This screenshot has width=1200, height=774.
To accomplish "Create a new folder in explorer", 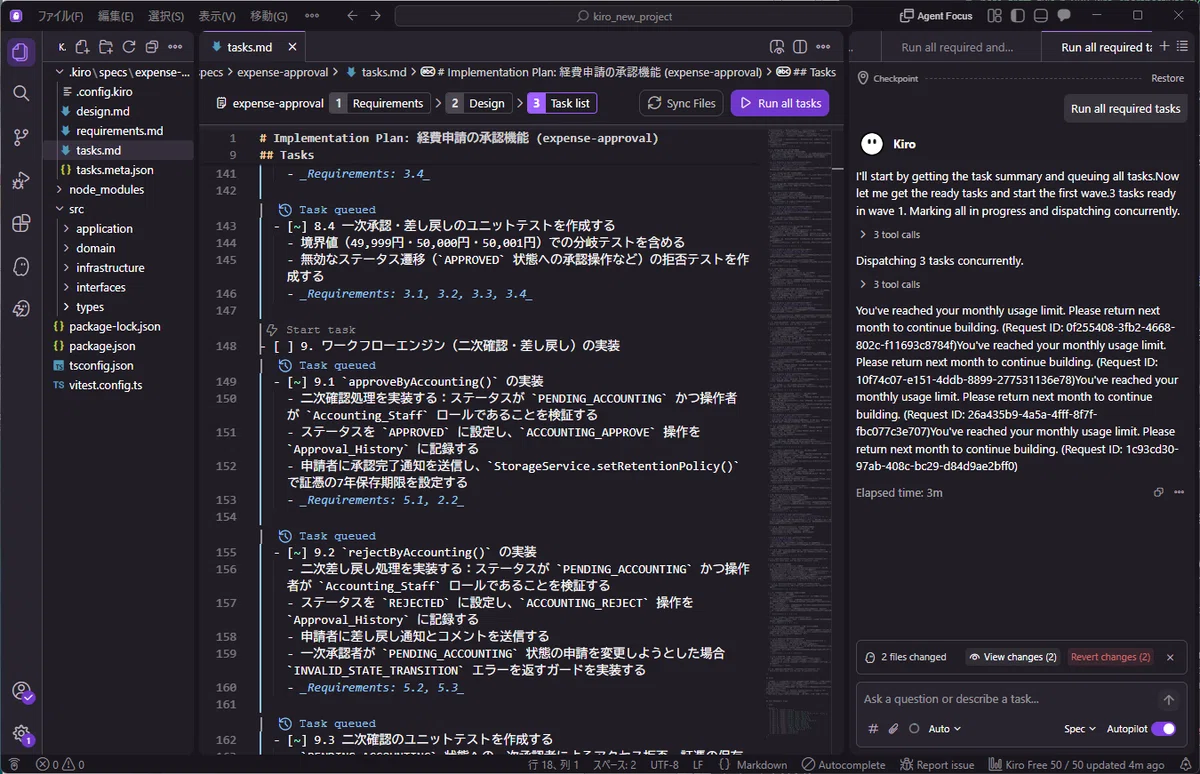I will pos(105,47).
